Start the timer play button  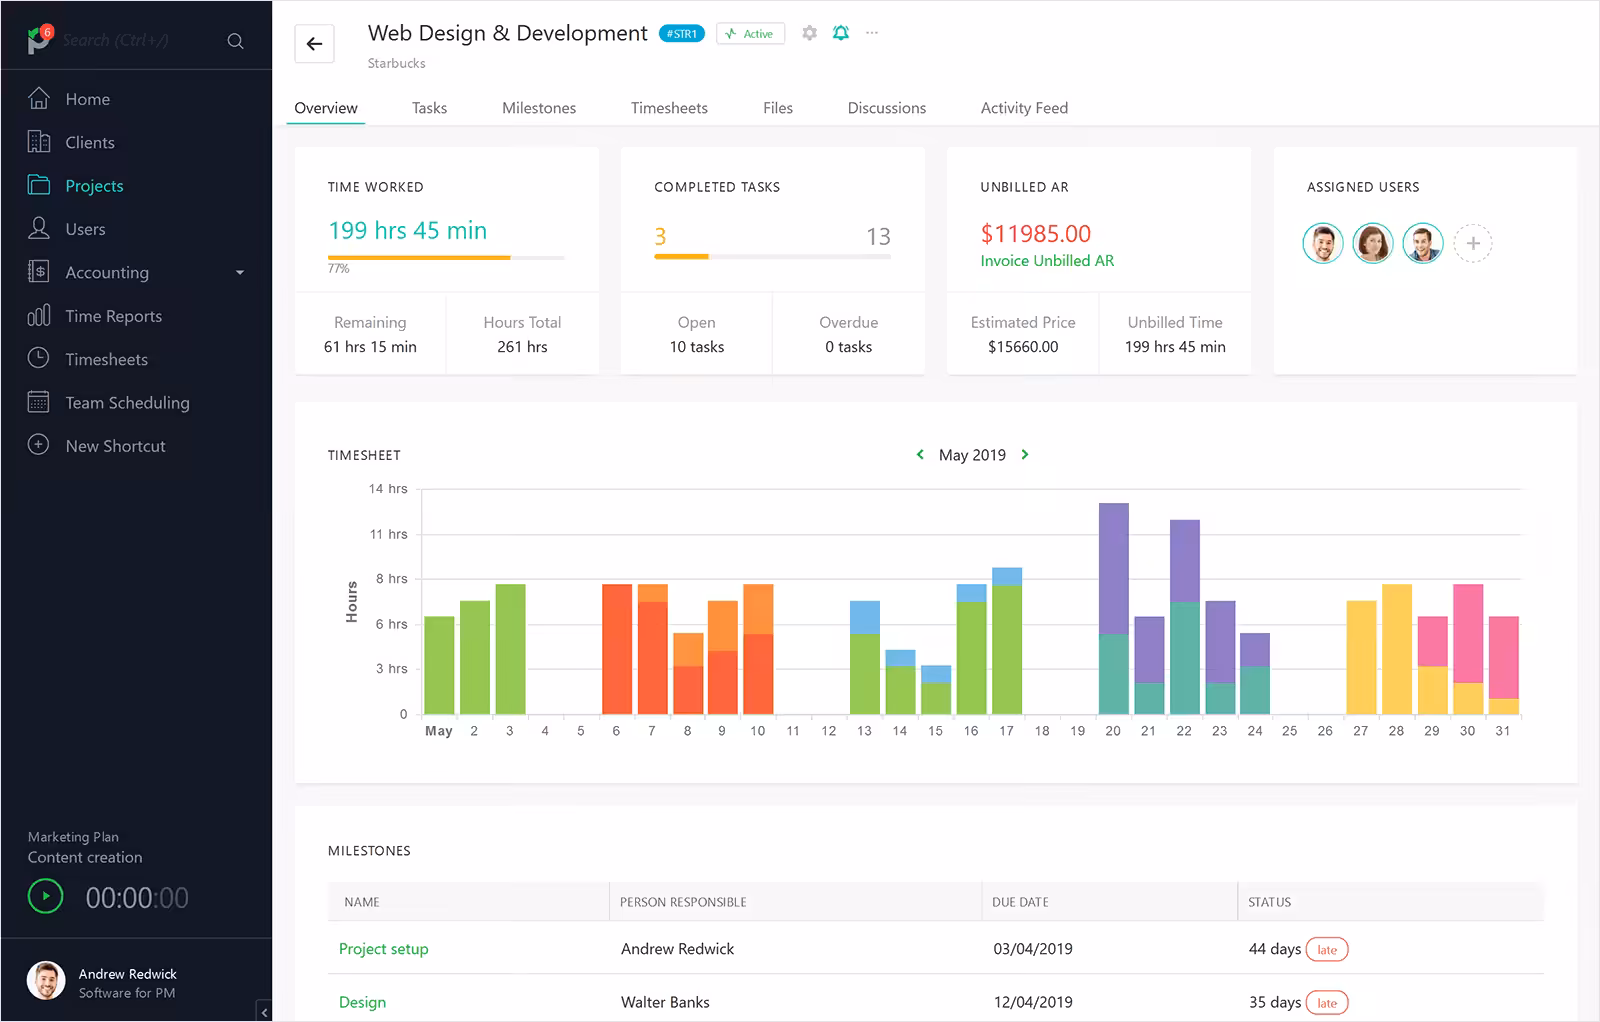click(x=46, y=896)
